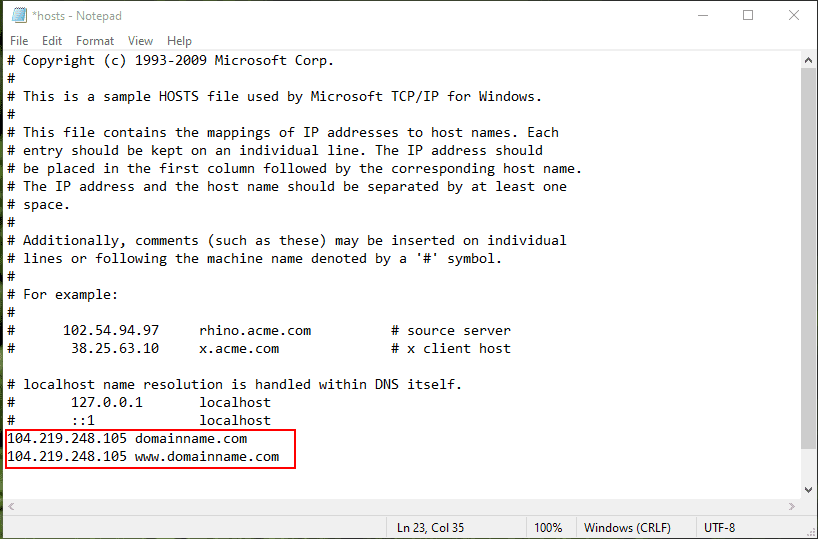
Task: Click the vertical scrollbar thumb
Action: (808, 260)
